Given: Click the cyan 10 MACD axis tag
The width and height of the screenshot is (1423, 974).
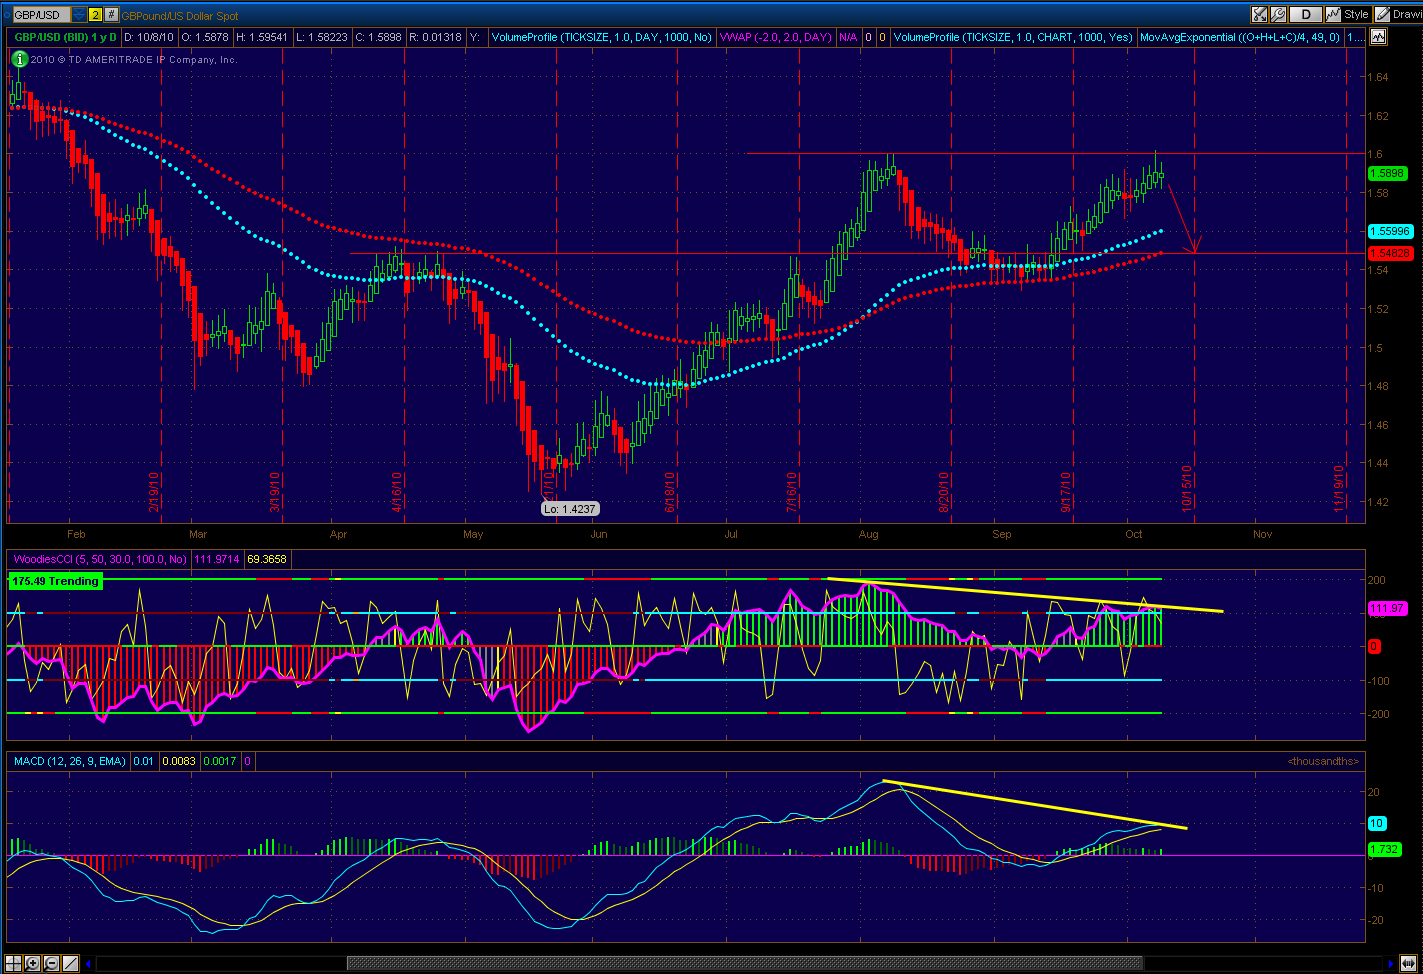Looking at the screenshot, I should point(1377,823).
